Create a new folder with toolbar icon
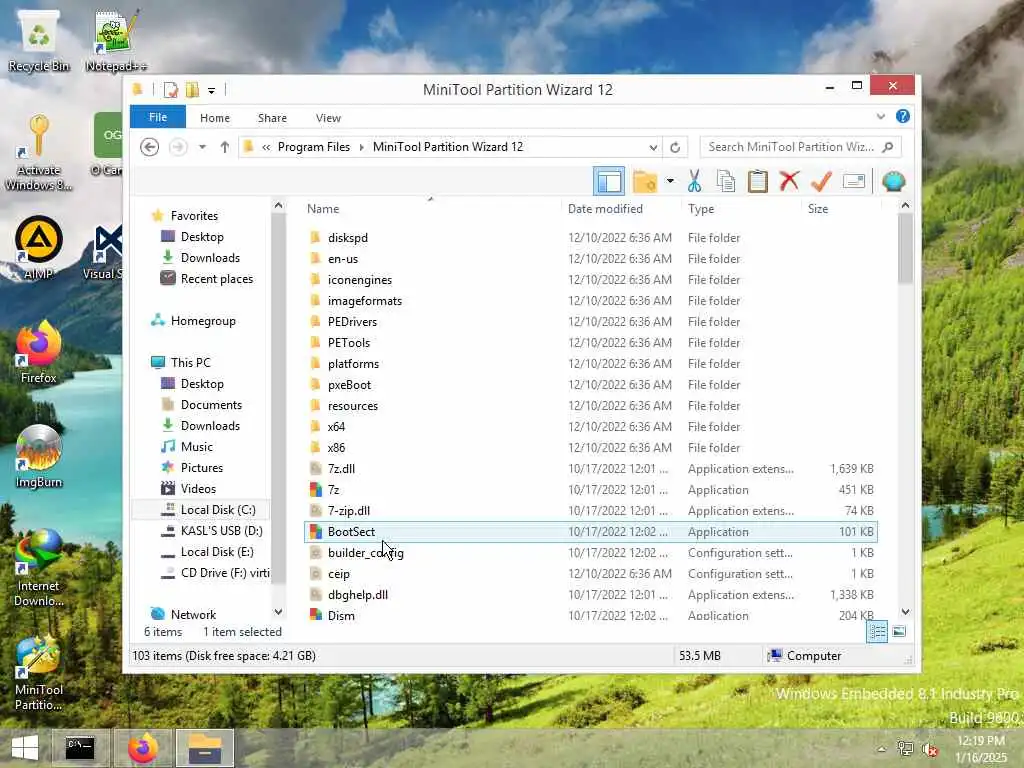The height and width of the screenshot is (768, 1024). click(645, 182)
